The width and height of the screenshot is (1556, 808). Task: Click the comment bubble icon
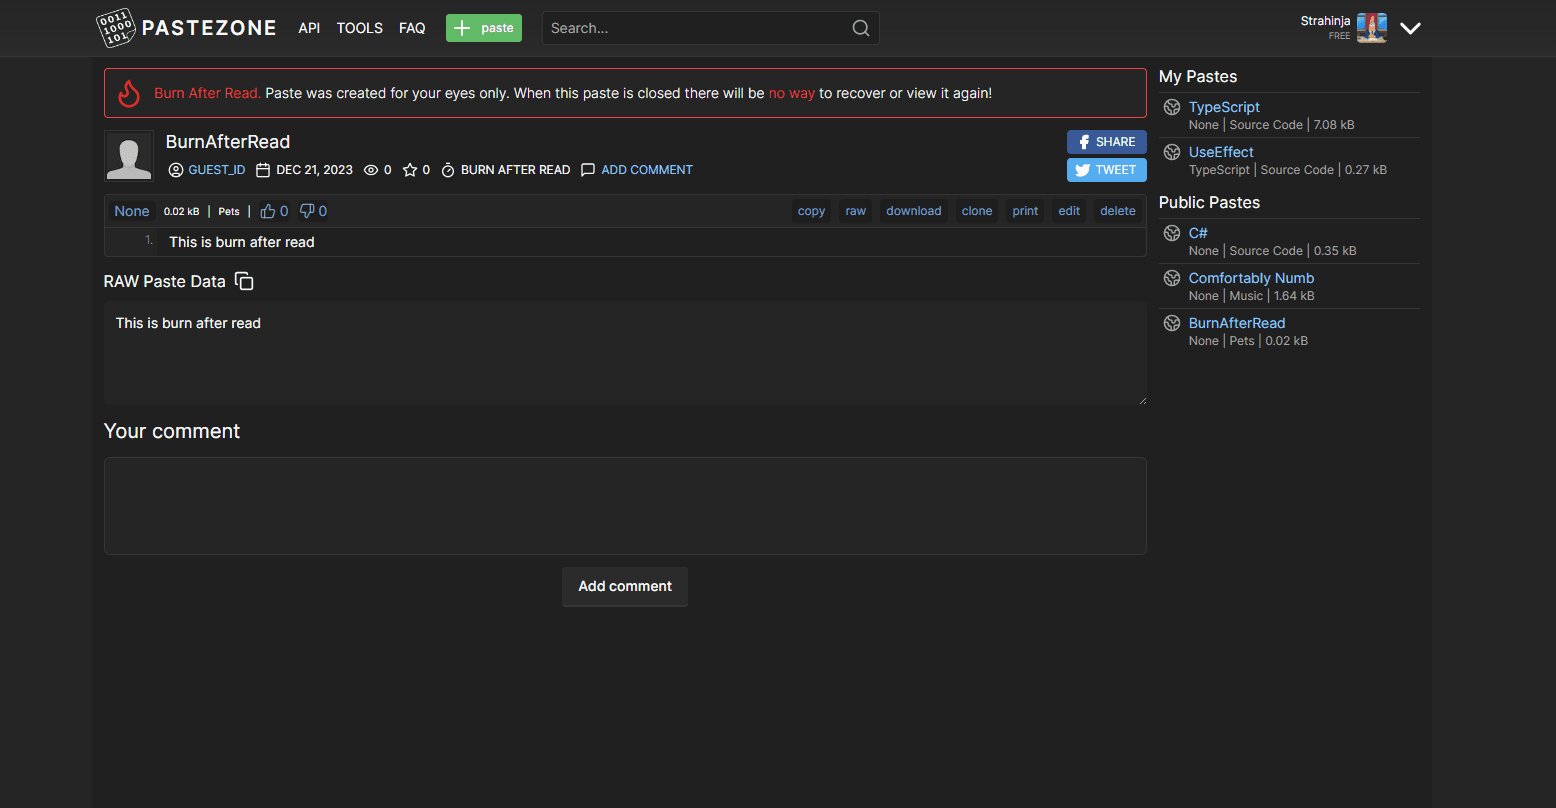[x=588, y=170]
